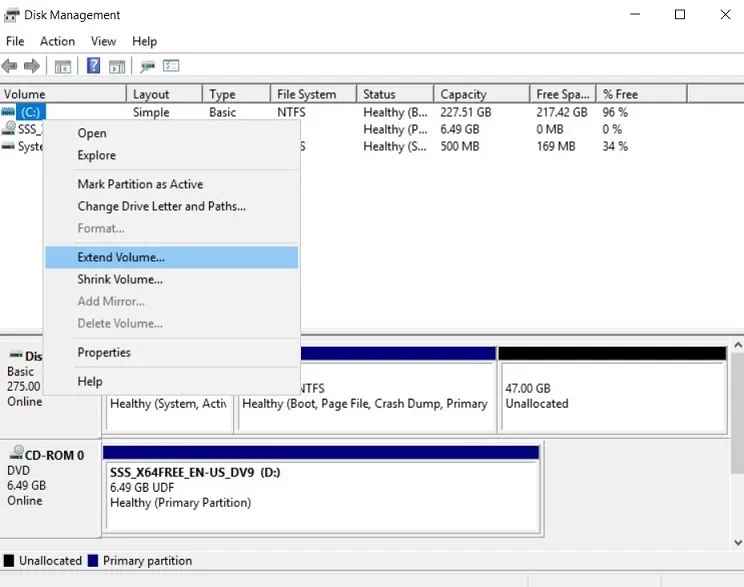Select the 47.00 GB Unallocated block

[612, 395]
